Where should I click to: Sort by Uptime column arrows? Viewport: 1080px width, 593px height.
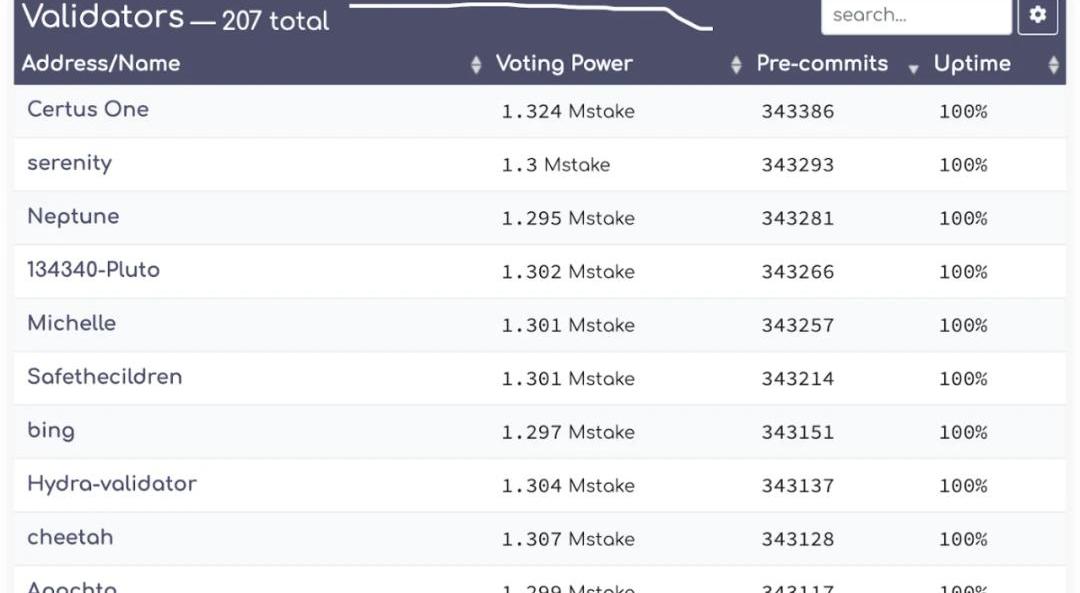(1053, 65)
